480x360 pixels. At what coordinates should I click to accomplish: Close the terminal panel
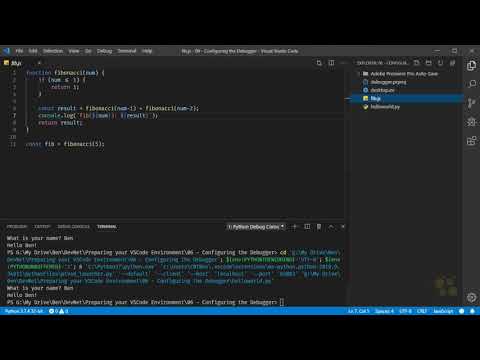pyautogui.click(x=343, y=227)
